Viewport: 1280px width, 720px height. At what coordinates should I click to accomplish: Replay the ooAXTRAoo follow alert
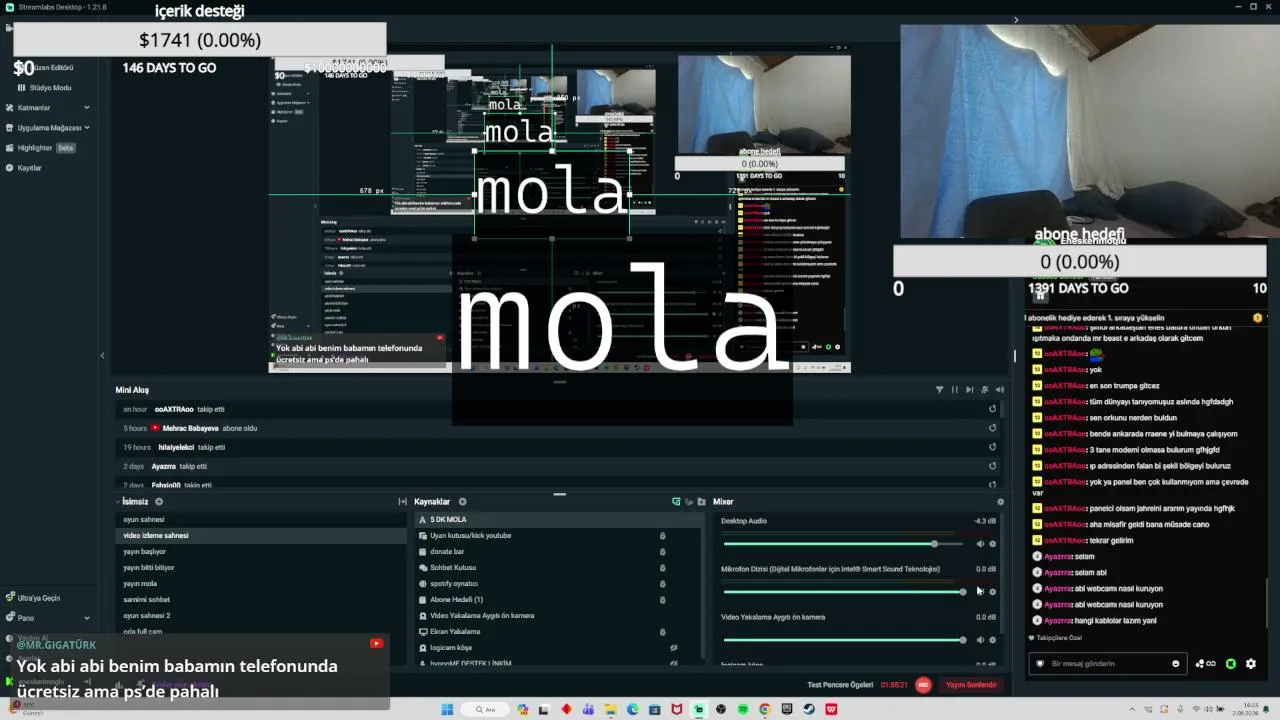click(992, 409)
